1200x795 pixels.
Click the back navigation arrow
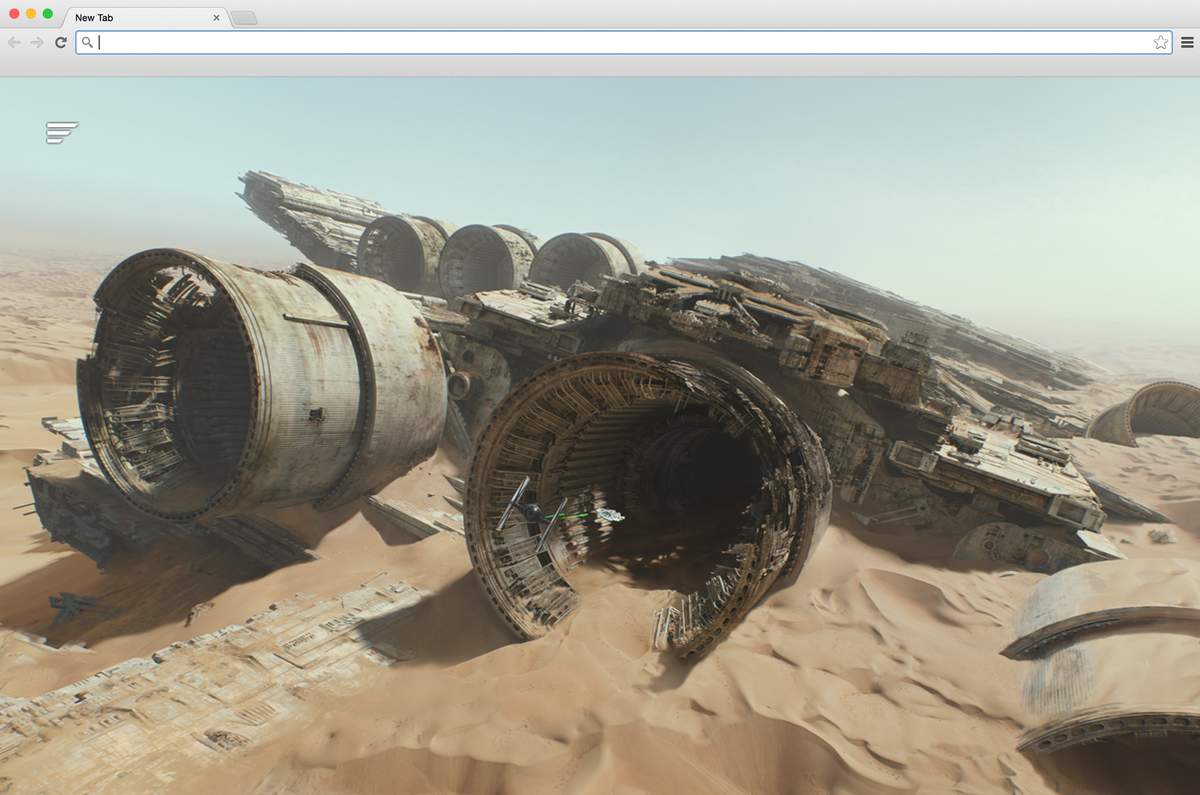(14, 42)
